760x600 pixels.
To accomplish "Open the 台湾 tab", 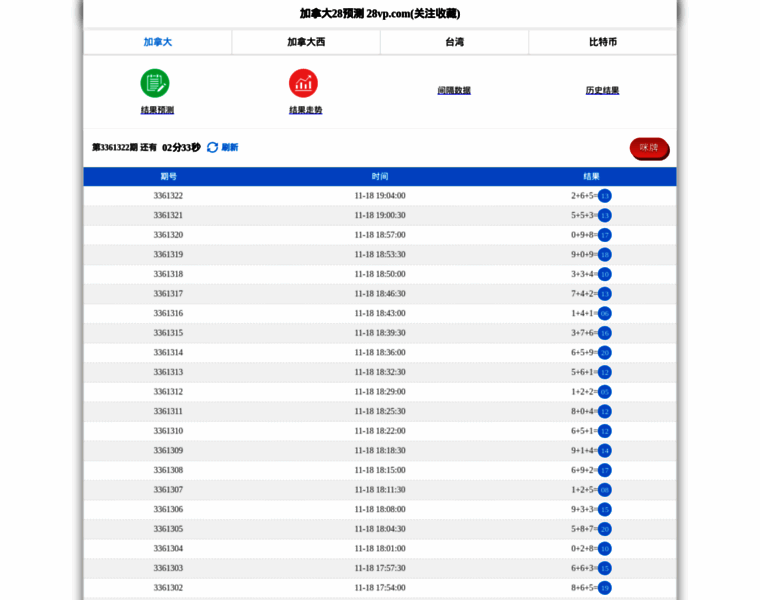I will tap(454, 42).
